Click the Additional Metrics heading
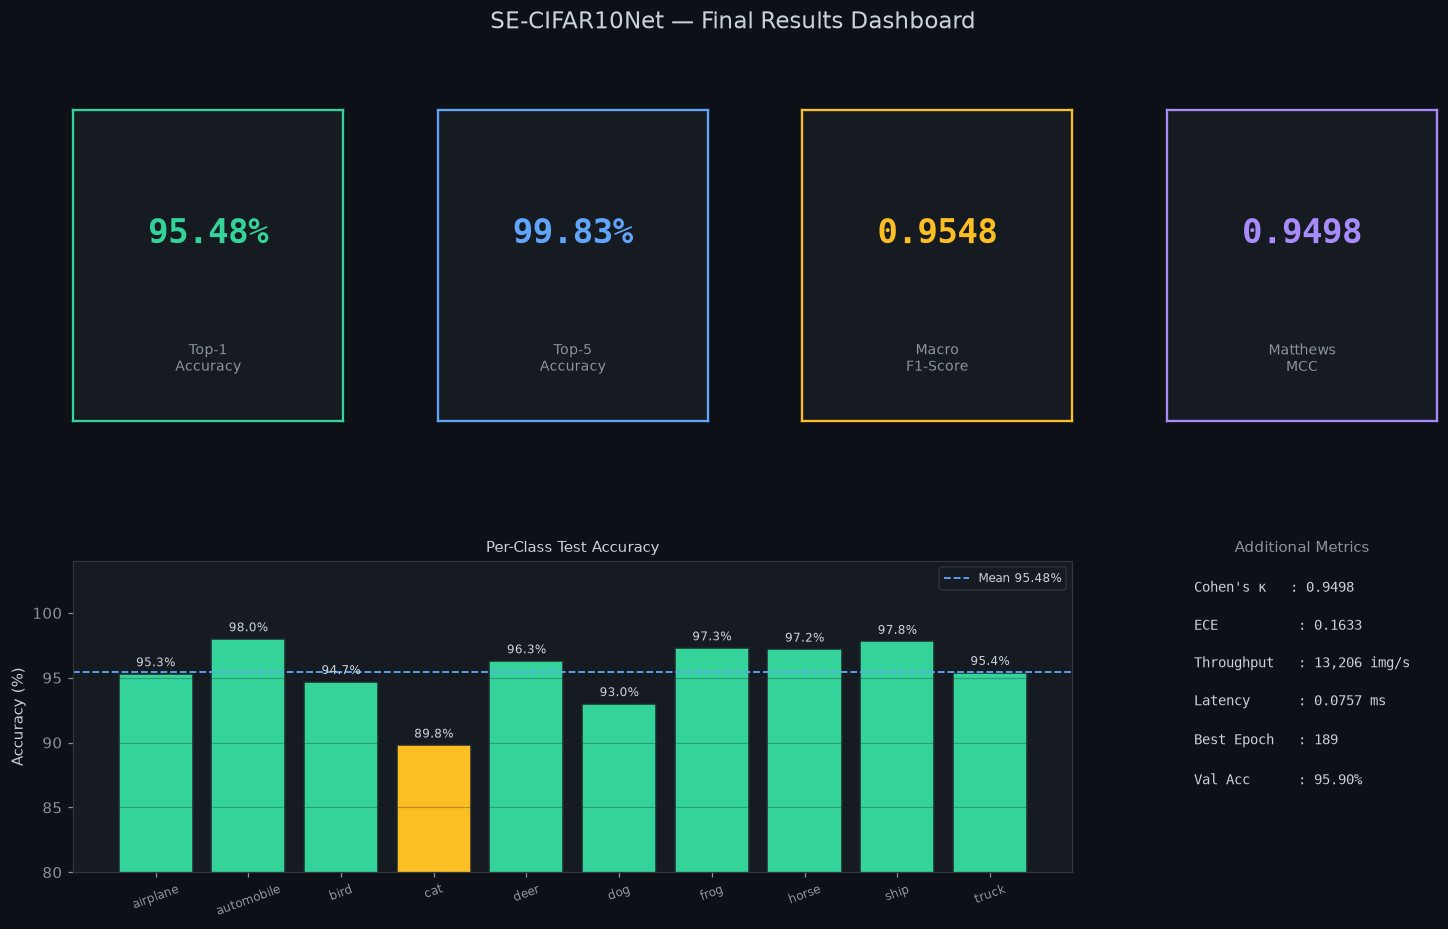1448x929 pixels. [1301, 547]
